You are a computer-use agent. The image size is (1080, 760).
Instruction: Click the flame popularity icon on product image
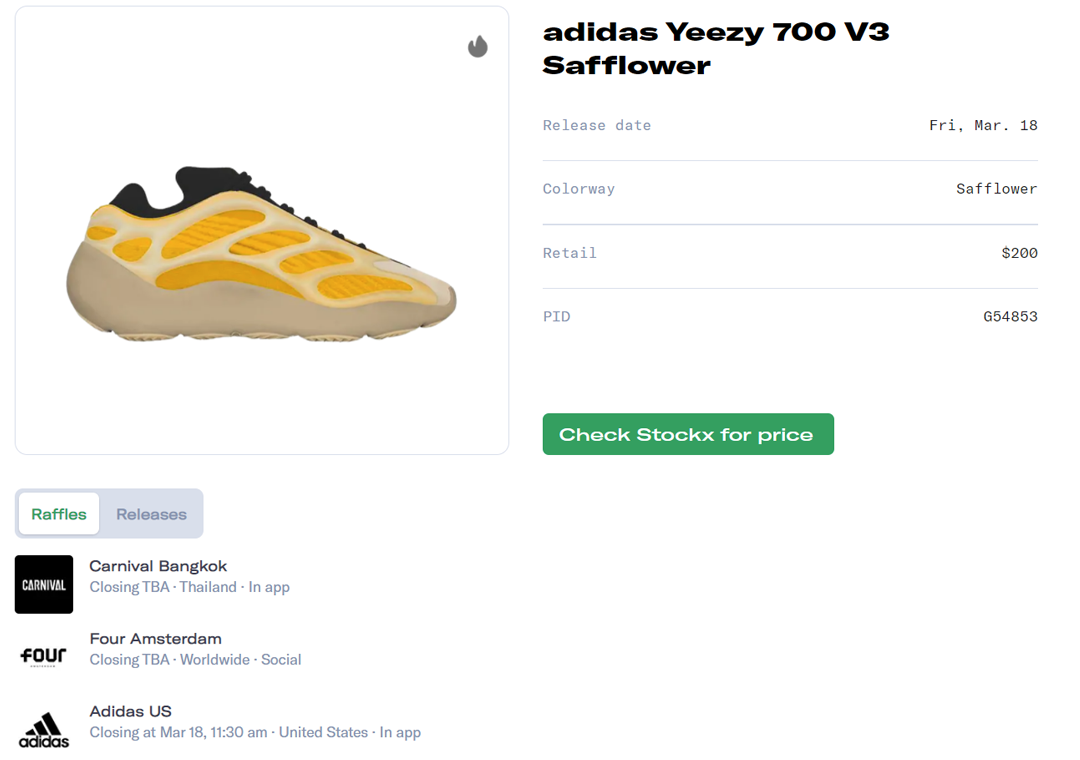(x=477, y=46)
